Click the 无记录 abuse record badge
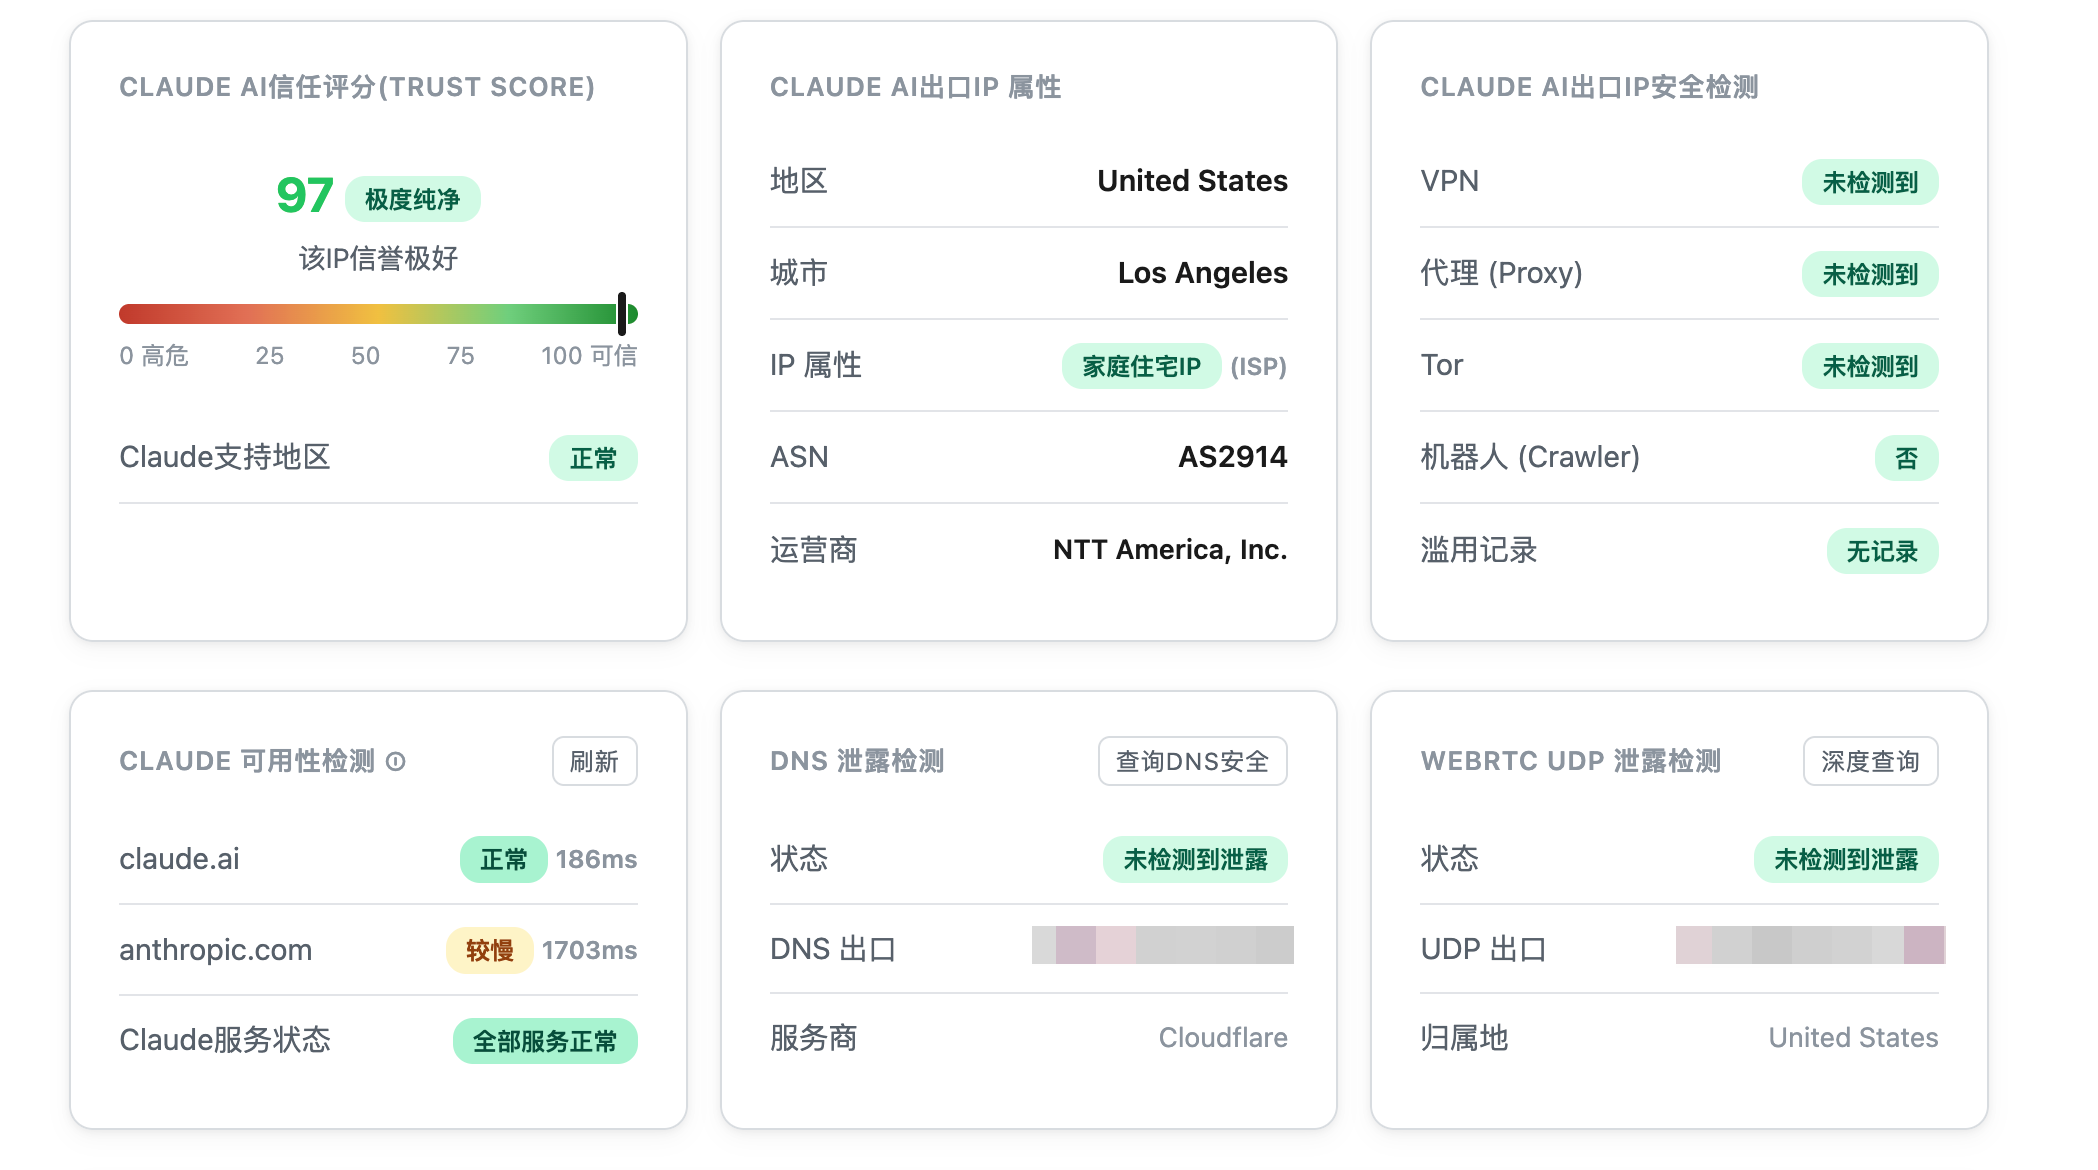 pos(1882,551)
